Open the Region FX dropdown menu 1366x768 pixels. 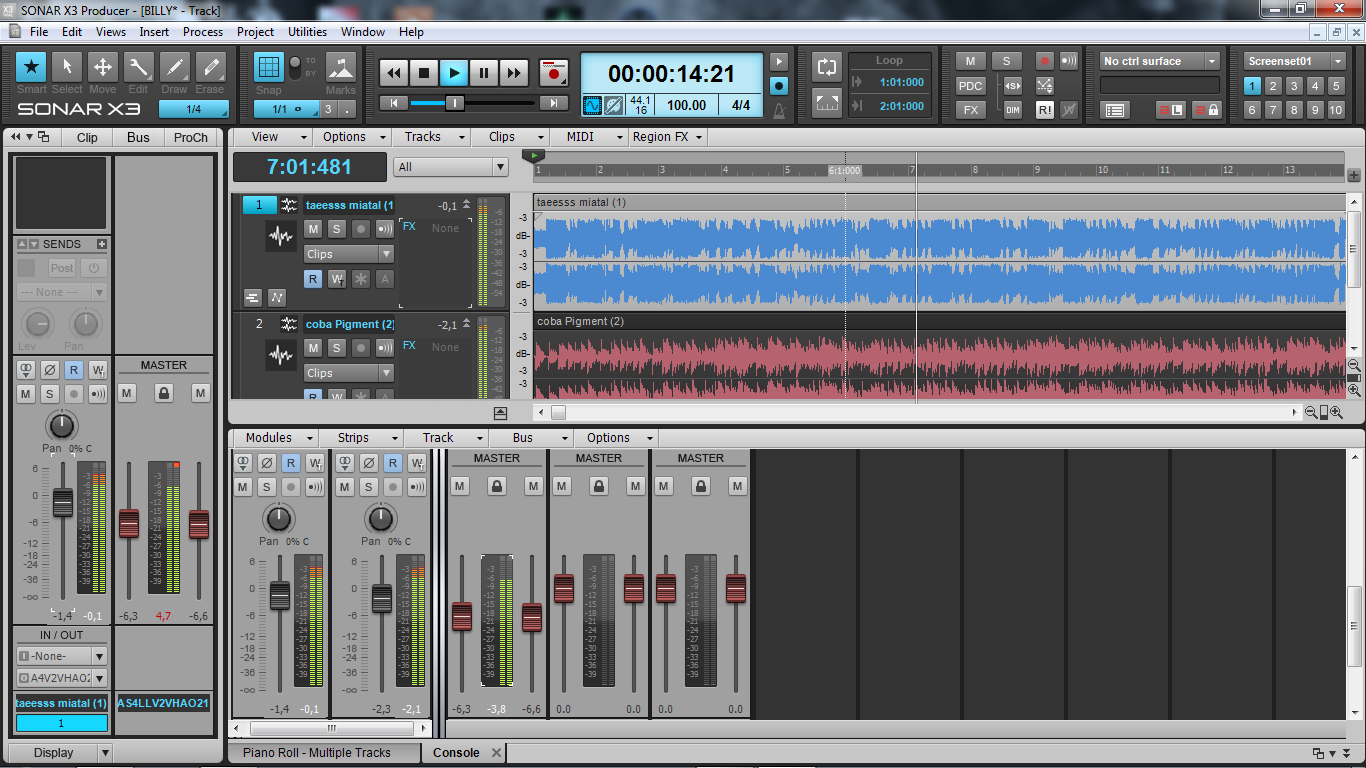click(x=667, y=137)
